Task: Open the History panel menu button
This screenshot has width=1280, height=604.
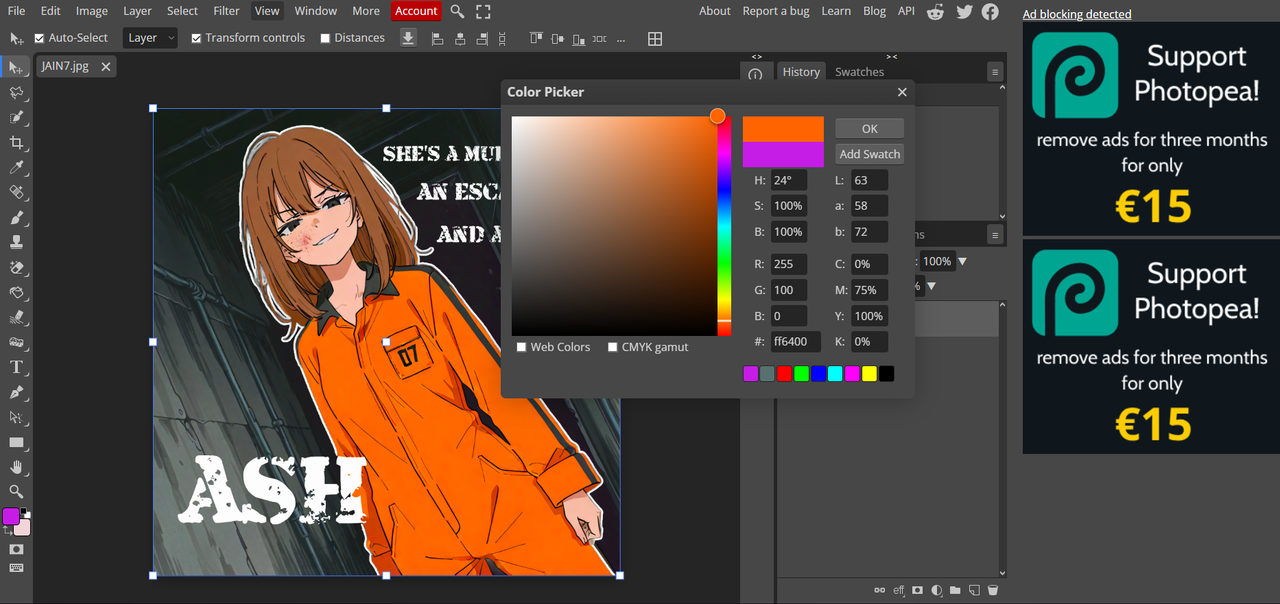Action: tap(994, 72)
